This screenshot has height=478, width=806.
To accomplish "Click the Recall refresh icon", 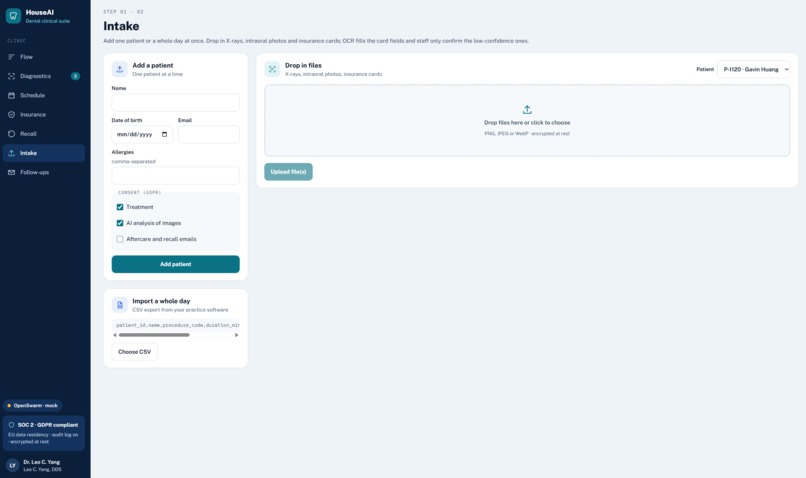I will (x=11, y=134).
